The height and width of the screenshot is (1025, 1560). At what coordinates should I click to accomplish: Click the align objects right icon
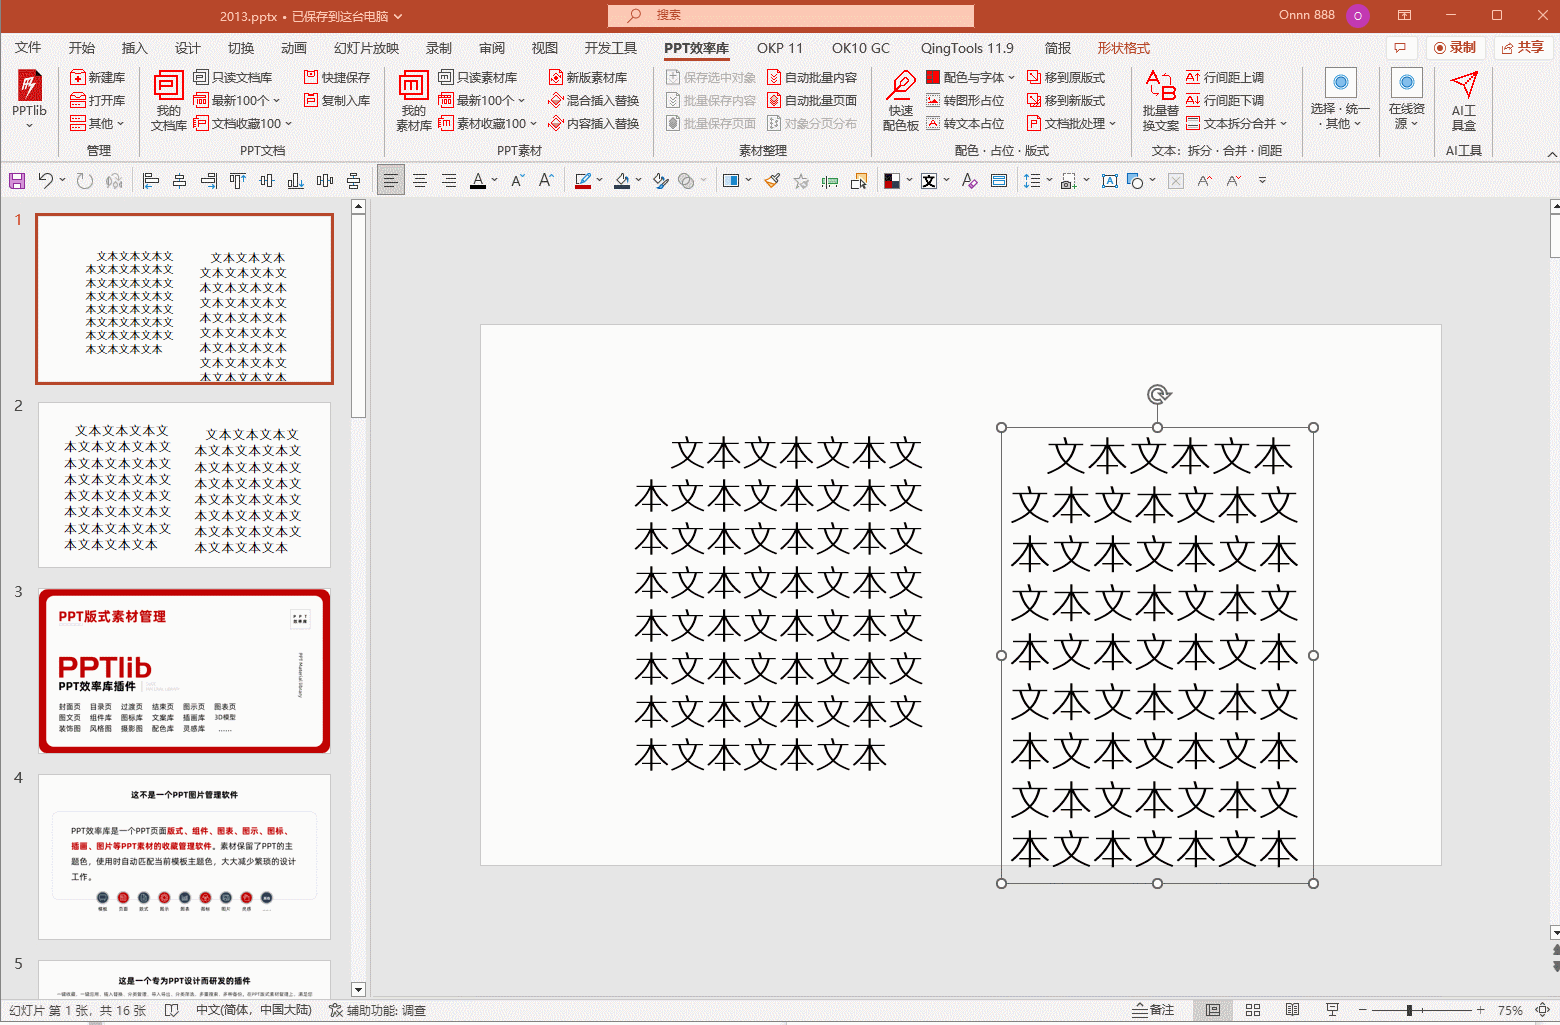209,181
